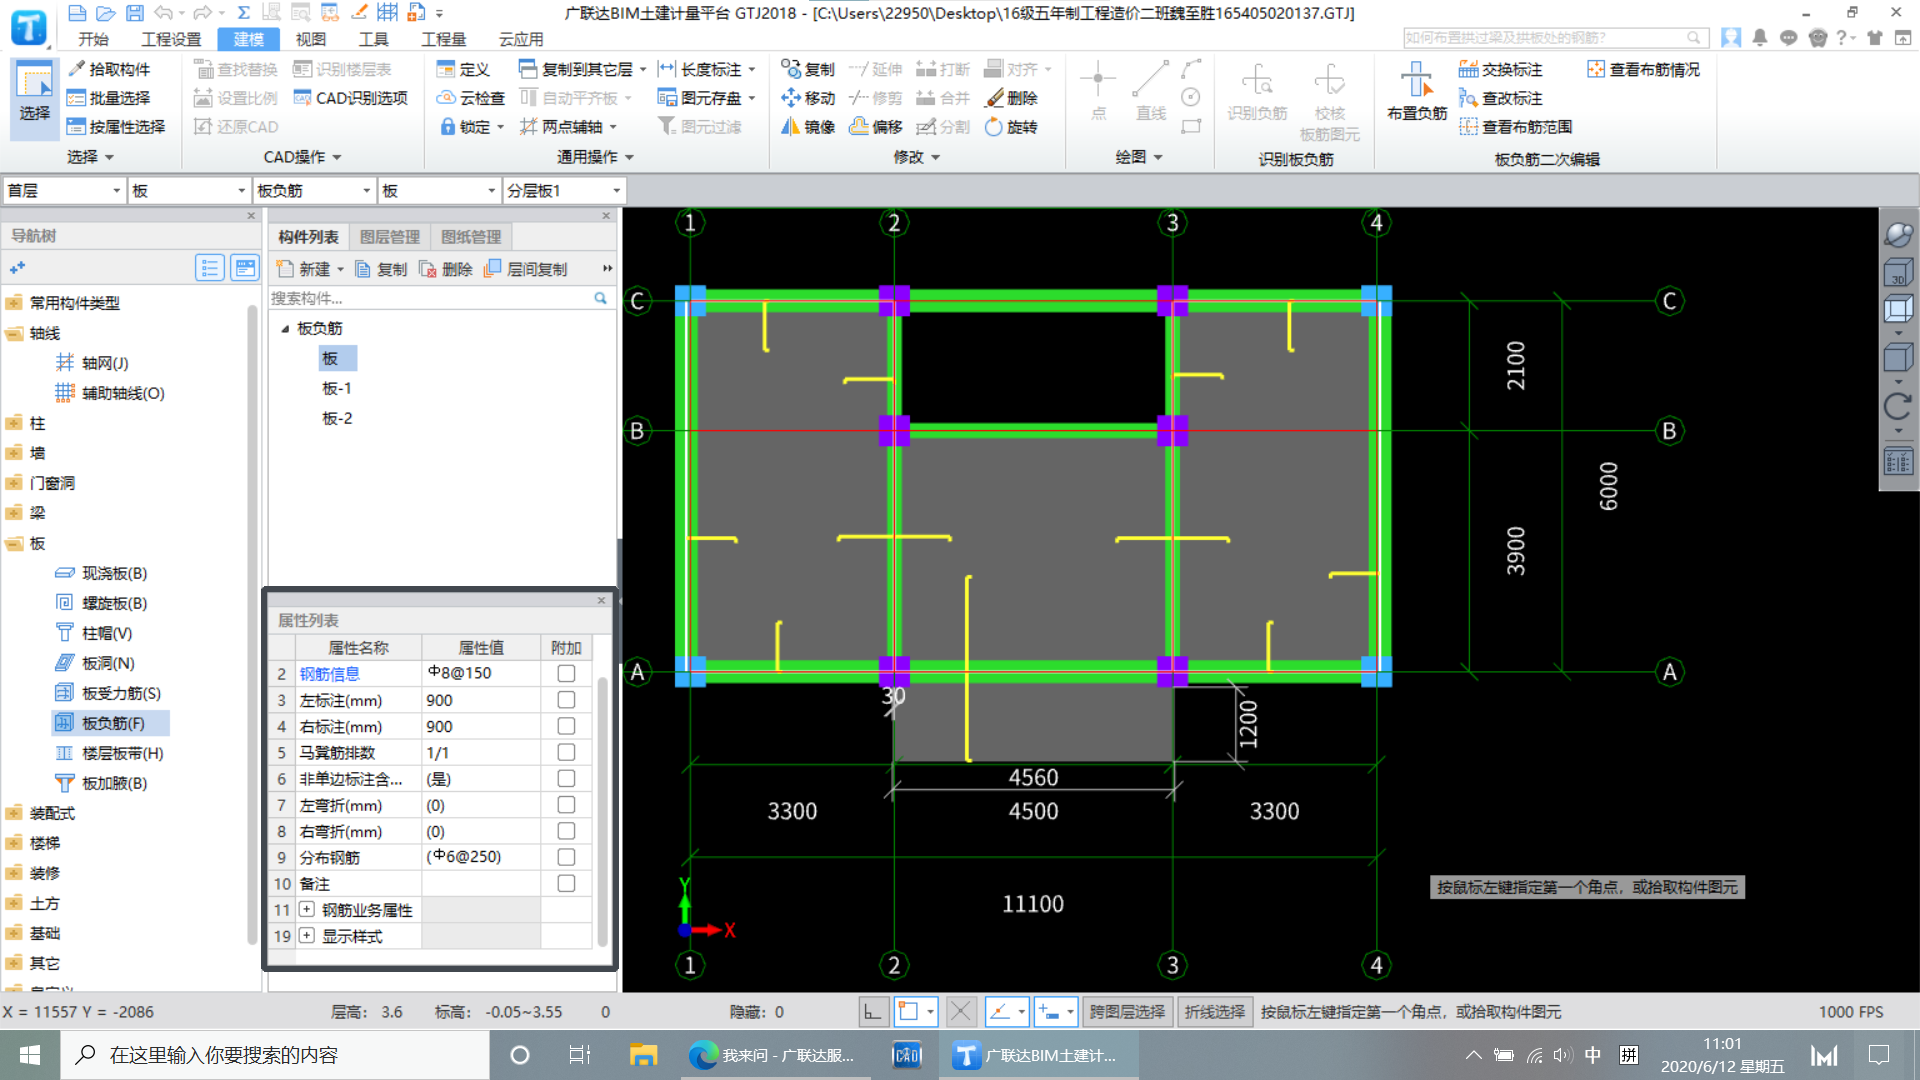This screenshot has height=1080, width=1920.
Task: Toggle checkbox for 左弯折(mm) row
Action: click(x=566, y=804)
